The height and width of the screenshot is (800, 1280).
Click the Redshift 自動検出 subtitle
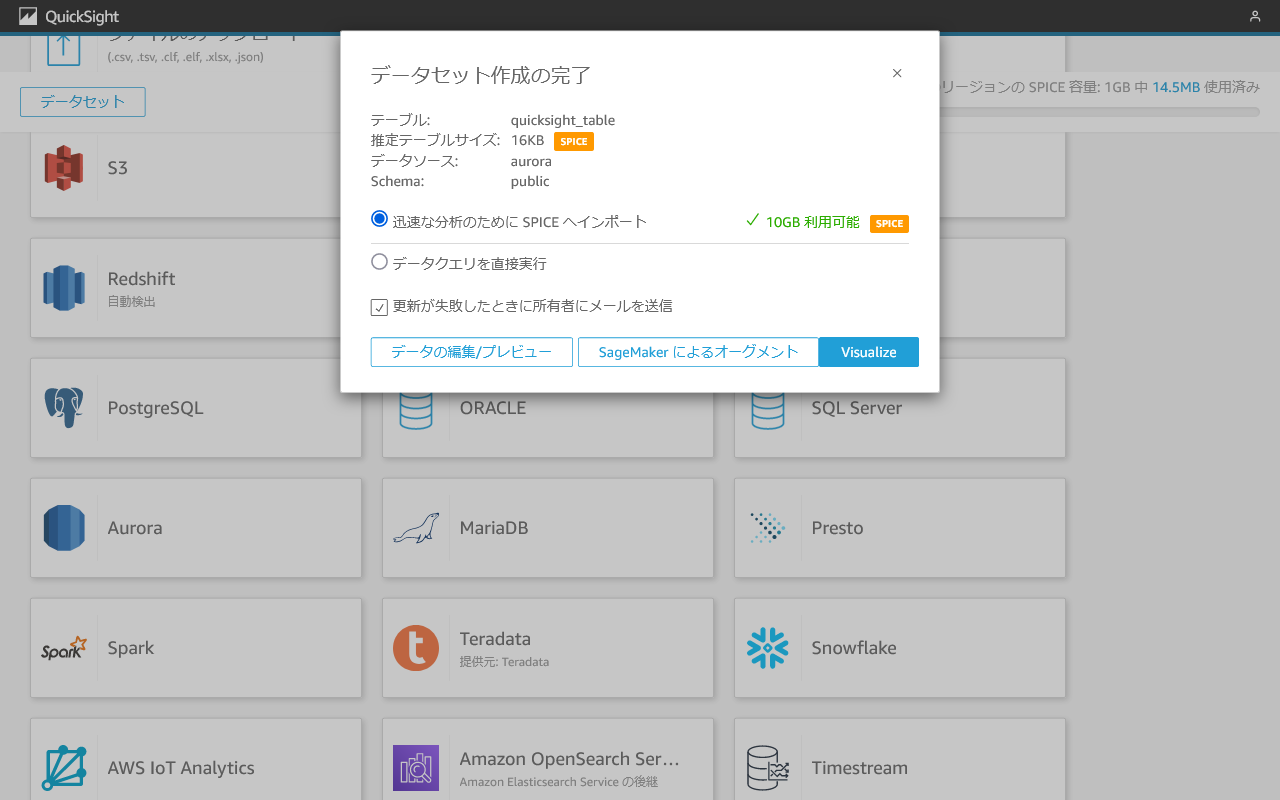click(x=132, y=301)
